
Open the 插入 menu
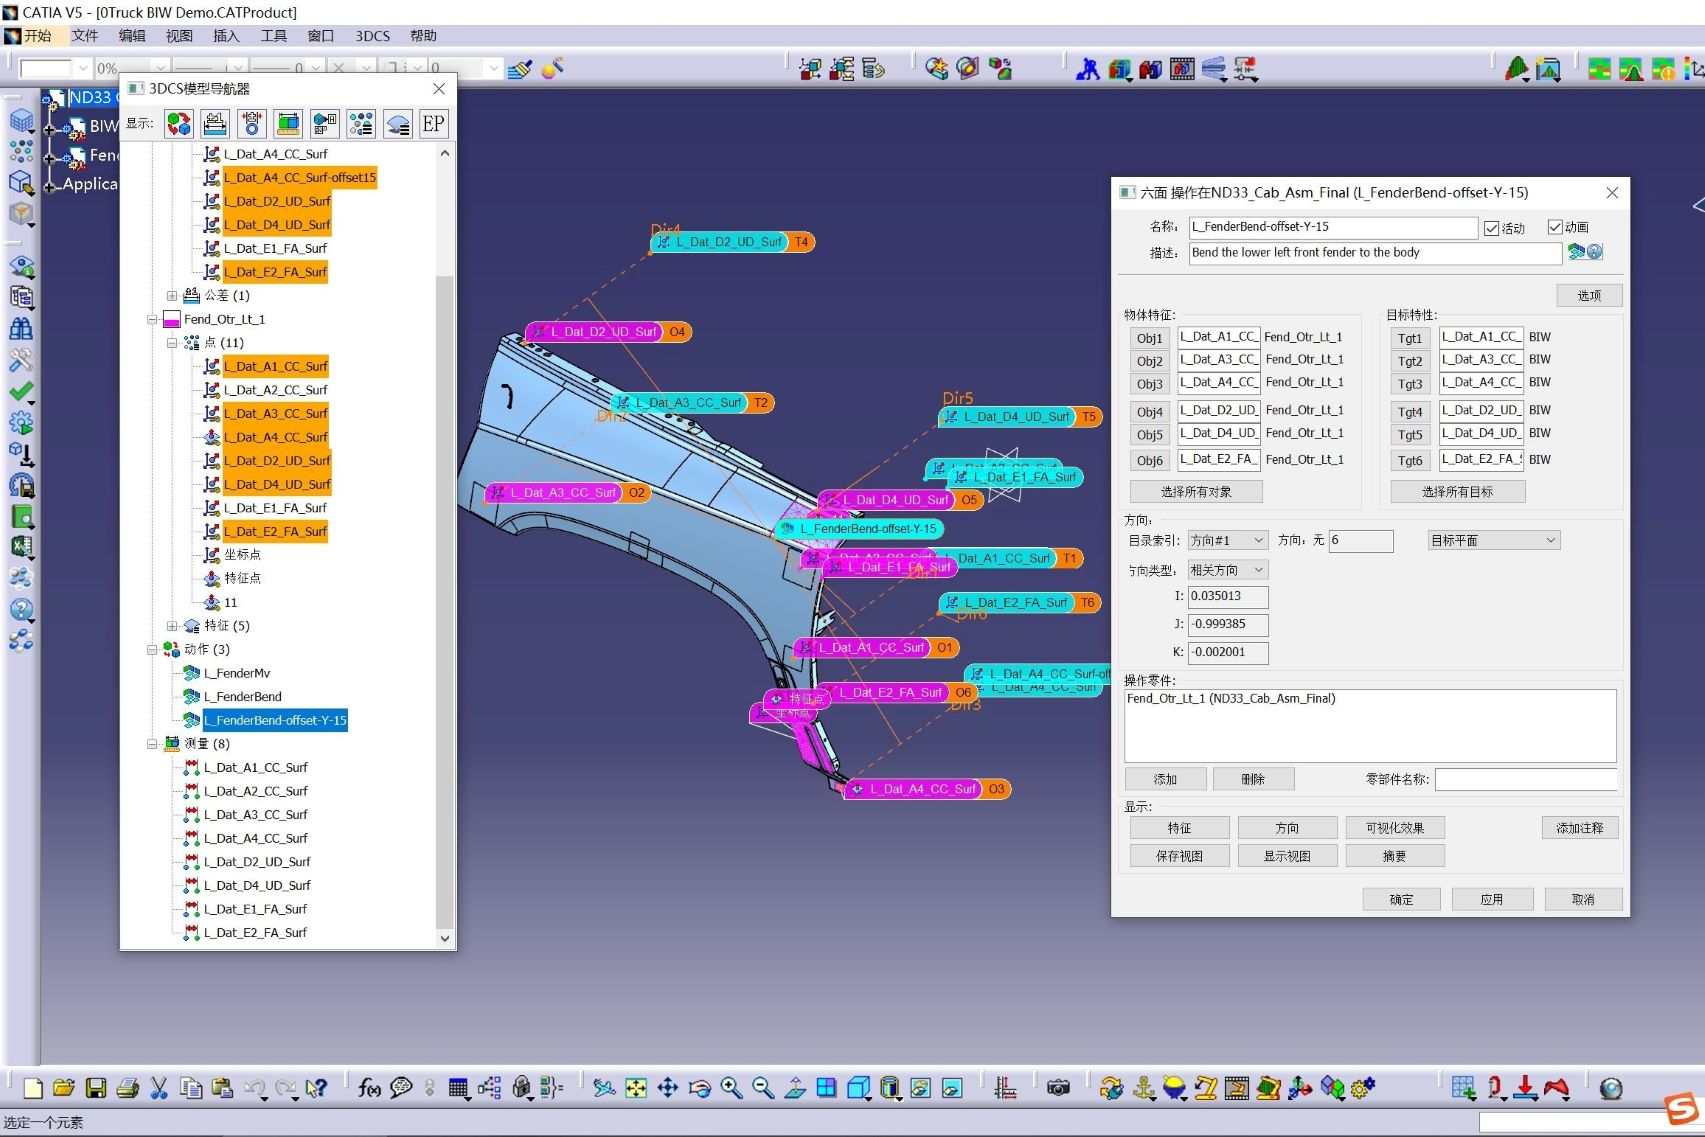pos(226,36)
